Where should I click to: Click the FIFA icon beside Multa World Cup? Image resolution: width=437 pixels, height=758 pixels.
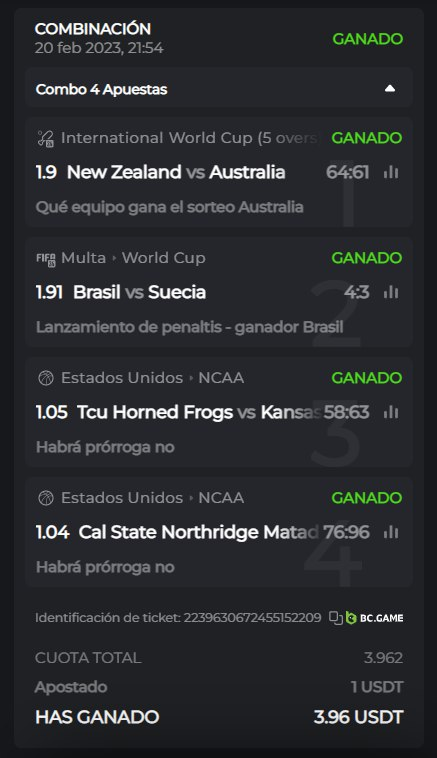pyautogui.click(x=45, y=259)
